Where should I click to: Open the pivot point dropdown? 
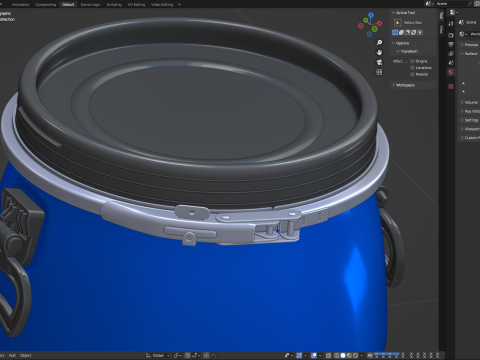point(178,355)
